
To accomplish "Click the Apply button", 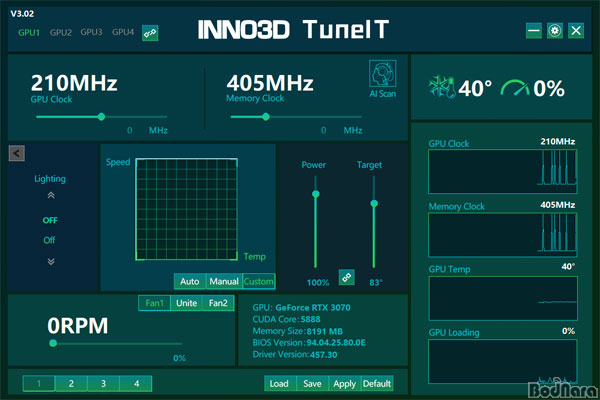I will click(344, 384).
